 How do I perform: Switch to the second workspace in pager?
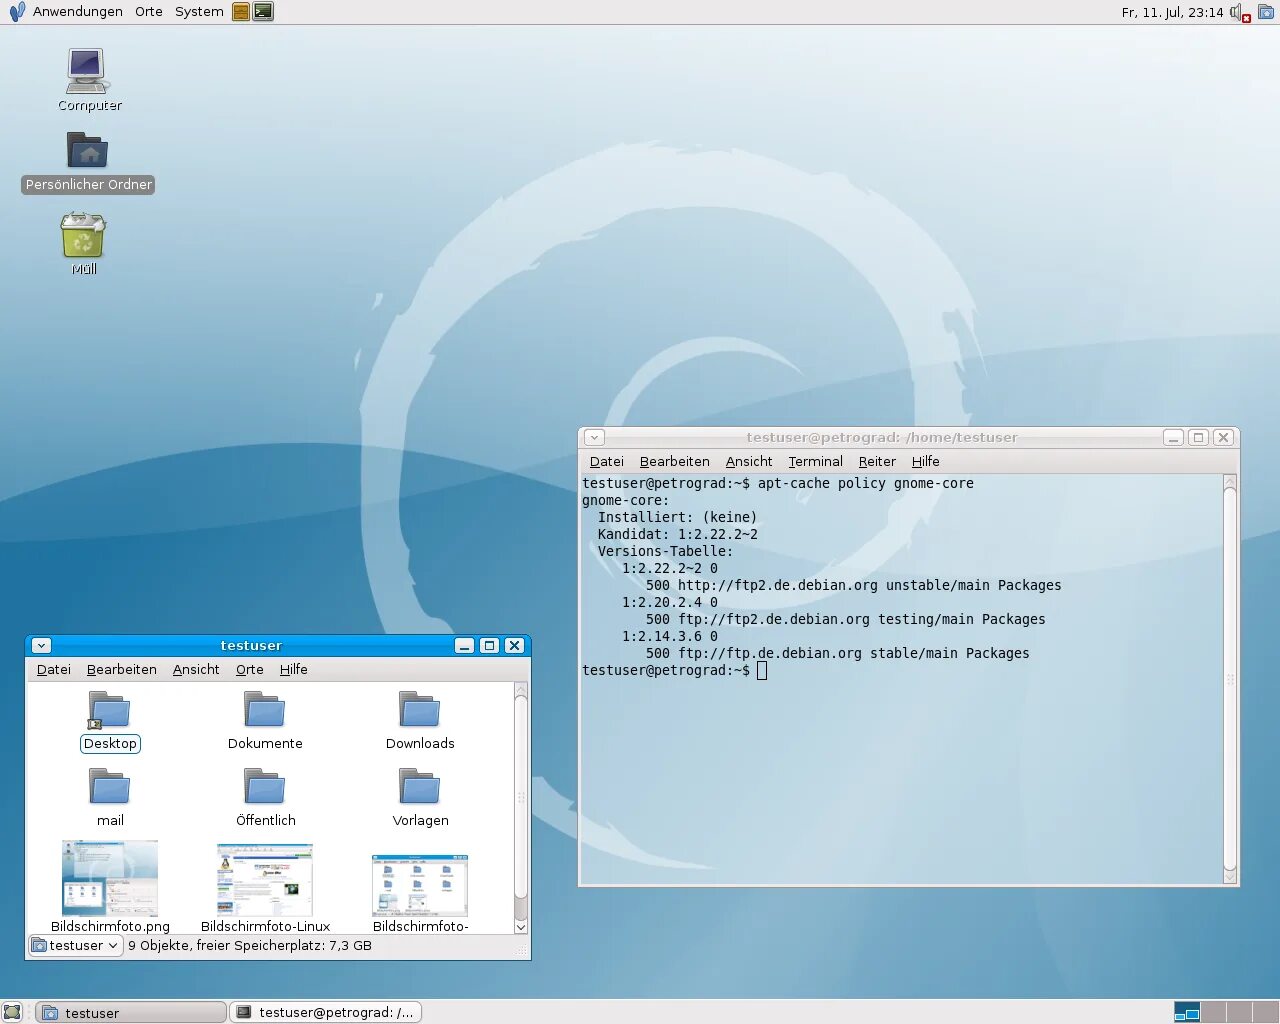point(1213,1012)
